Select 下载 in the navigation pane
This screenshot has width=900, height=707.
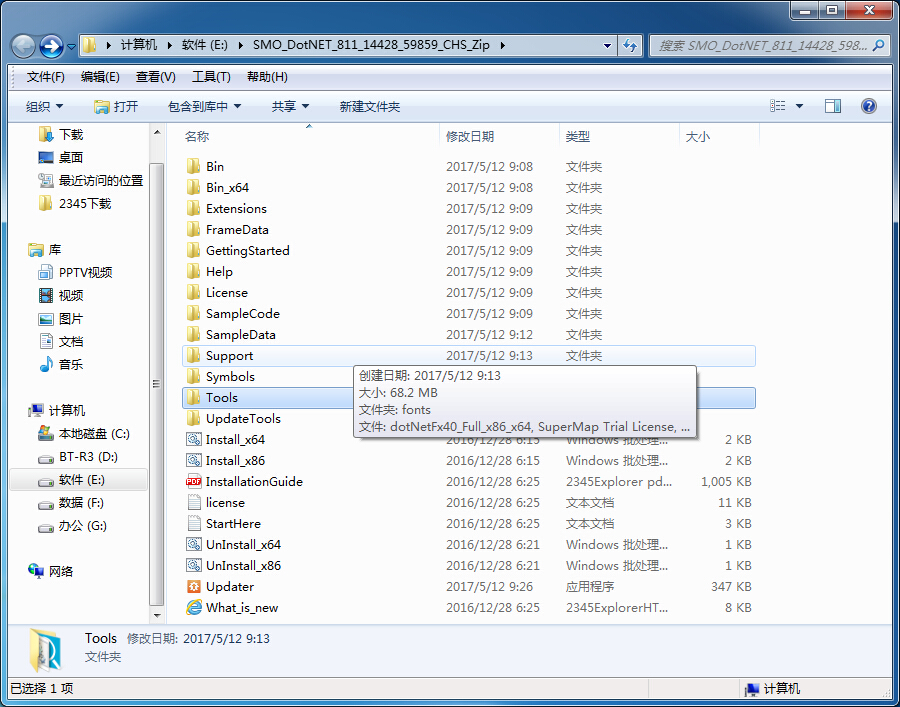point(60,134)
